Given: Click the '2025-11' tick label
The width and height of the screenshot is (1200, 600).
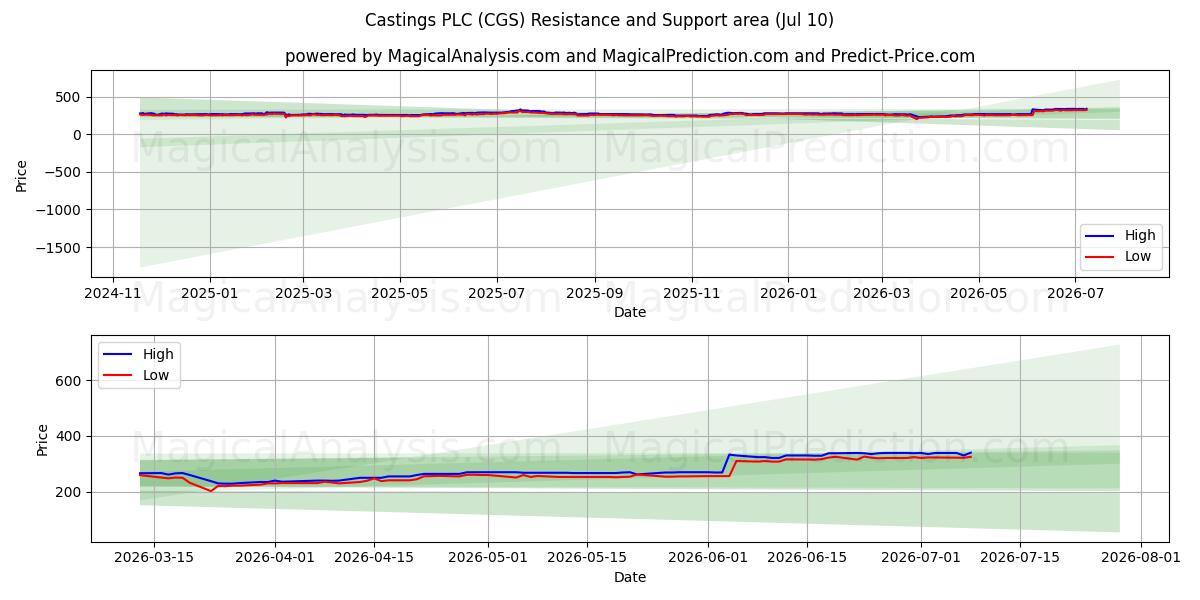Looking at the screenshot, I should (692, 293).
